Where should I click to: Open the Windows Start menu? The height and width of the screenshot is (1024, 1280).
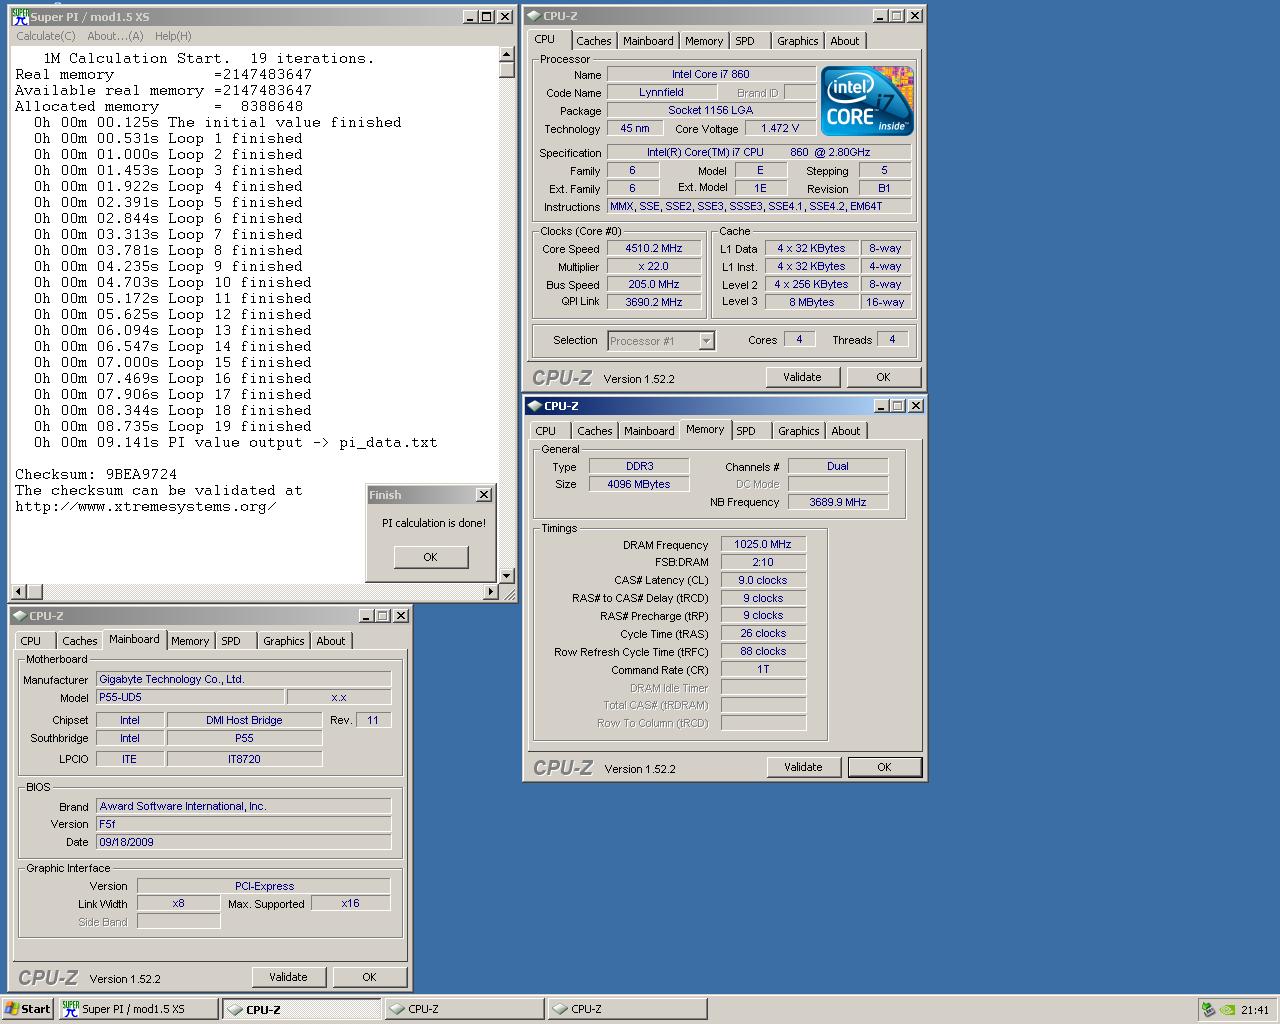(27, 1009)
